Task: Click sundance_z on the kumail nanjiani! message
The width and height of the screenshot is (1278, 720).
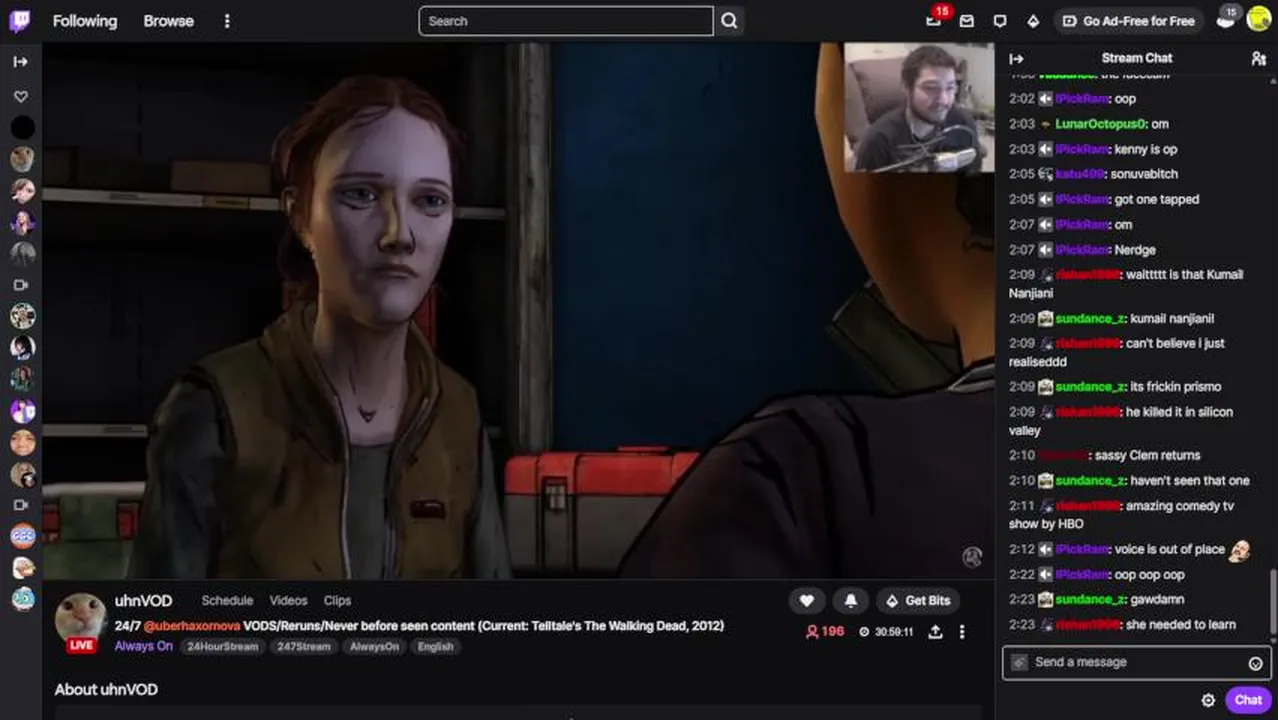Action: coord(1090,319)
